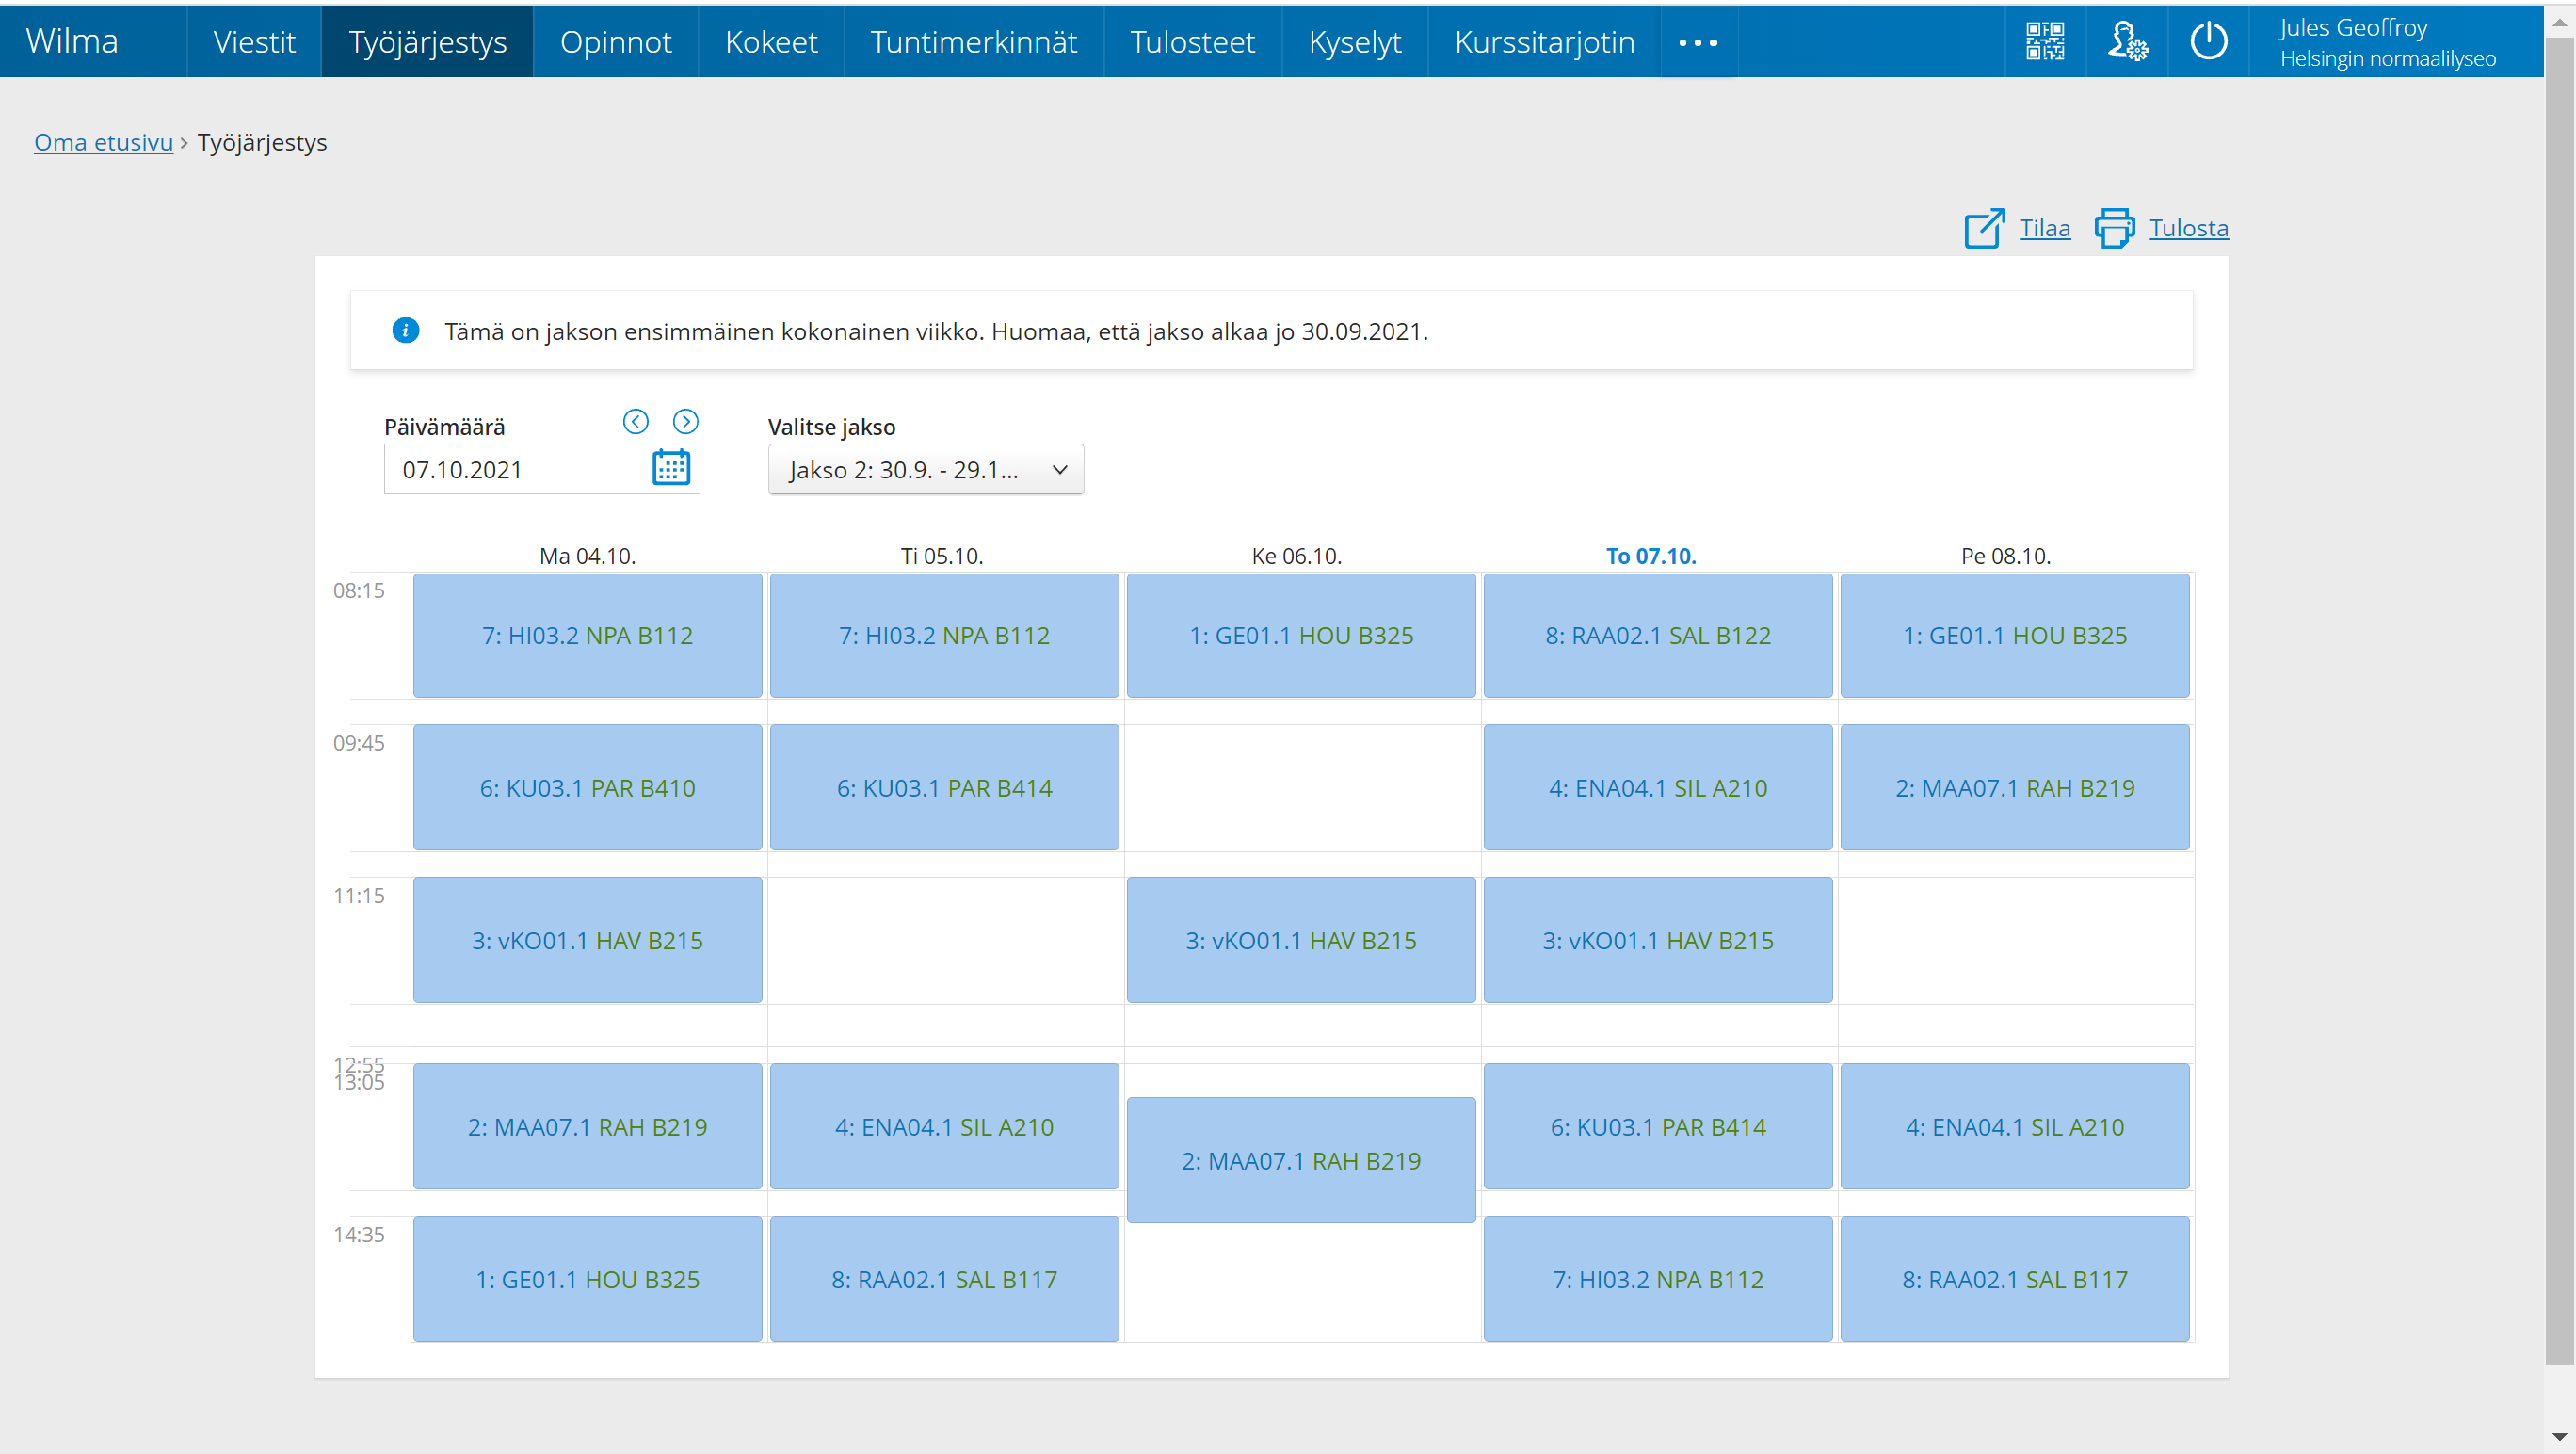
Task: Click the Tilaa external export icon
Action: pos(1984,228)
